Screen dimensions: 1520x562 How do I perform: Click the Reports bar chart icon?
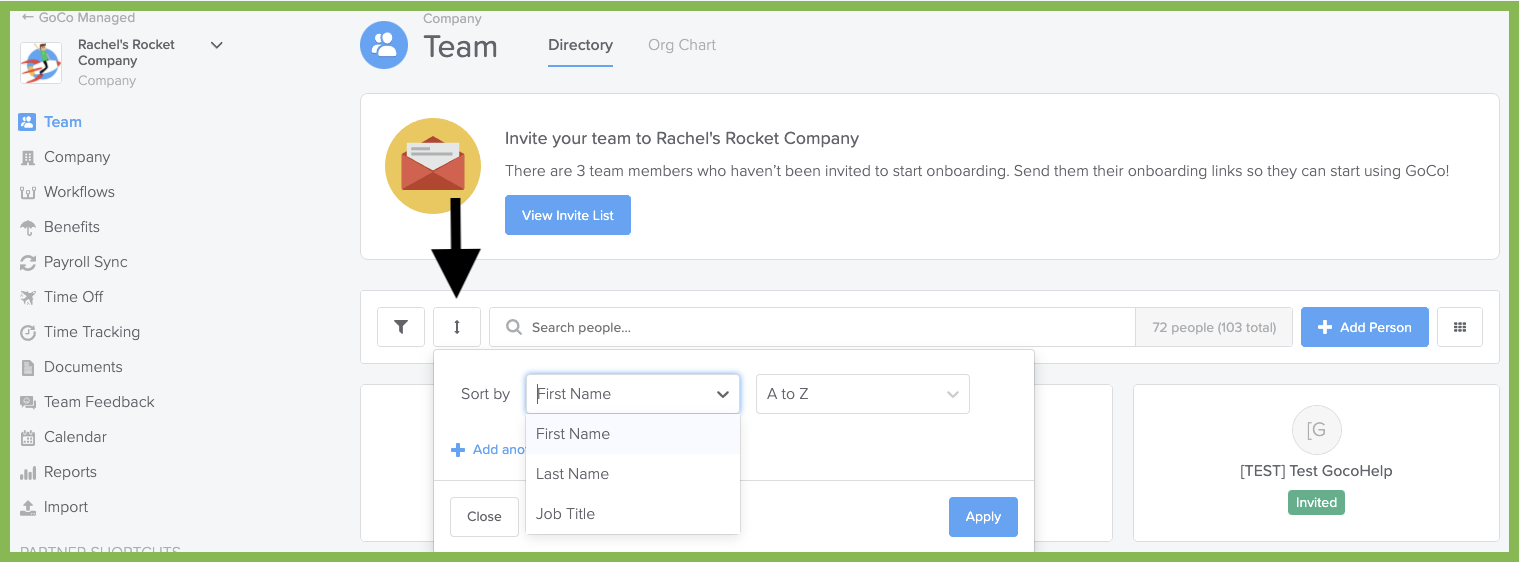[x=27, y=472]
